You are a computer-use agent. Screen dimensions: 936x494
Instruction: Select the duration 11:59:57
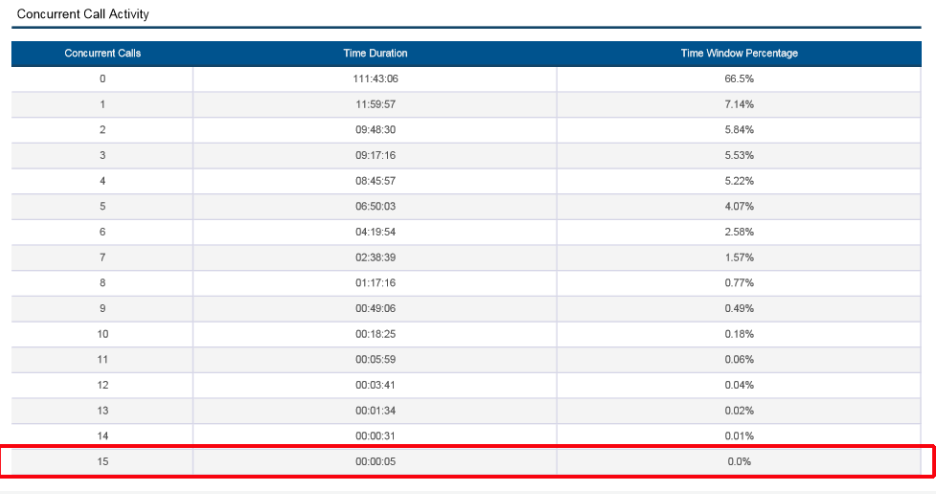(375, 104)
